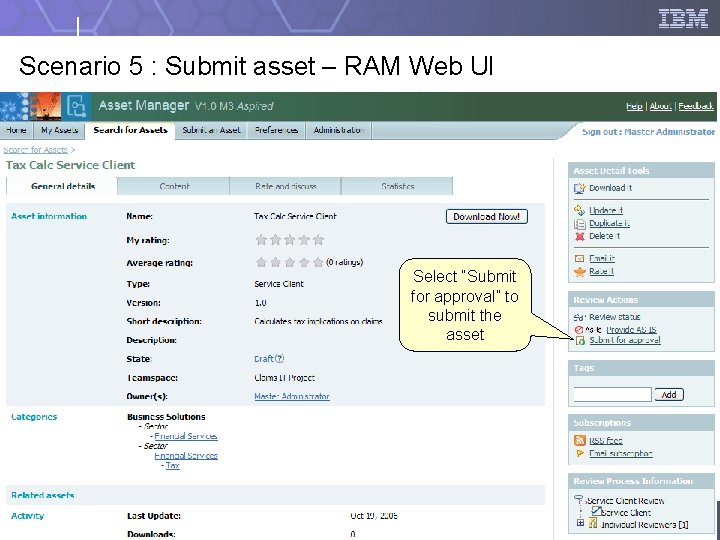The width and height of the screenshot is (720, 540).
Task: Select the Search for Assets tab
Action: [130, 130]
